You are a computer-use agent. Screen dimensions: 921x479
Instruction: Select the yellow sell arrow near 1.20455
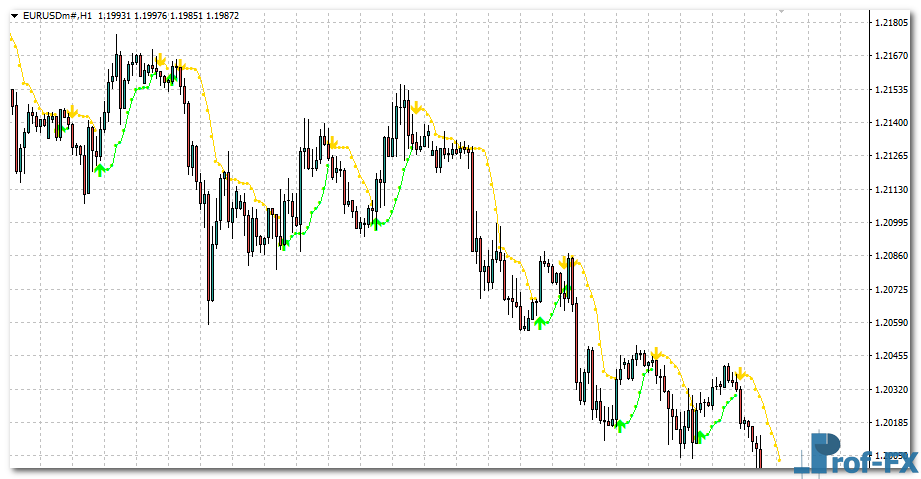click(x=657, y=353)
